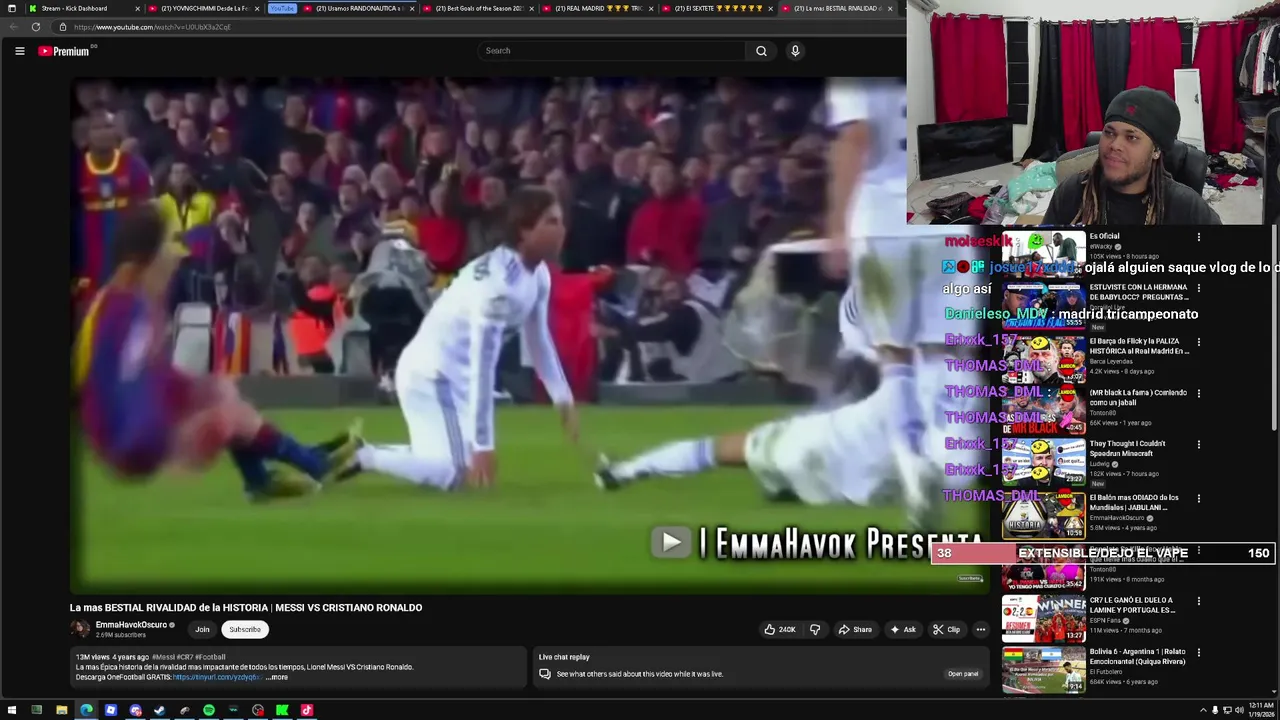Open 'Bolivia 6 - Argentina 1' video title
1280x720 pixels.
coord(1137,657)
